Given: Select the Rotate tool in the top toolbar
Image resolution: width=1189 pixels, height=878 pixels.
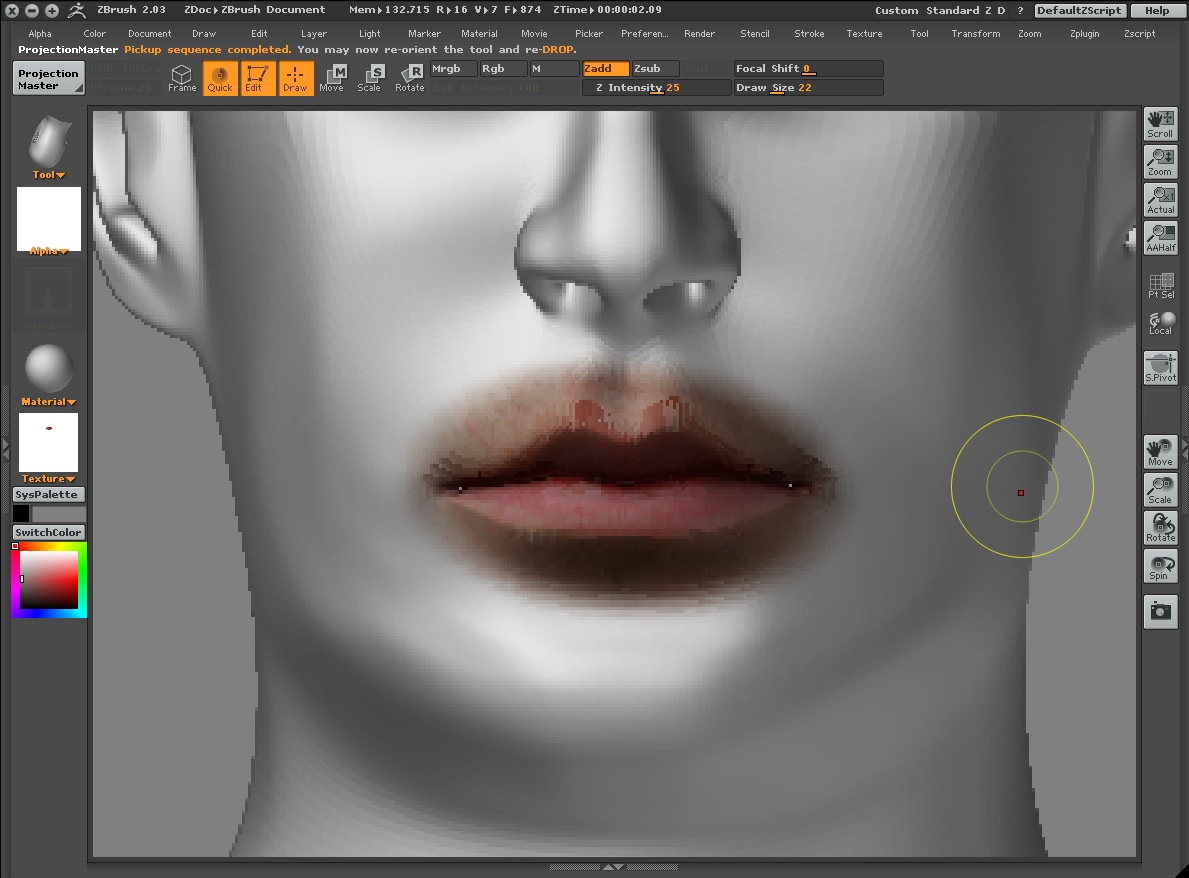Looking at the screenshot, I should 409,78.
